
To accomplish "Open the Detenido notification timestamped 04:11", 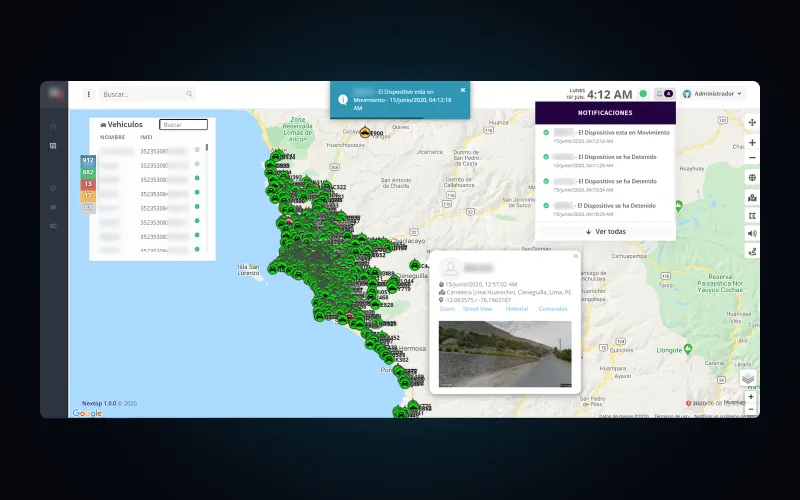I will pos(606,161).
